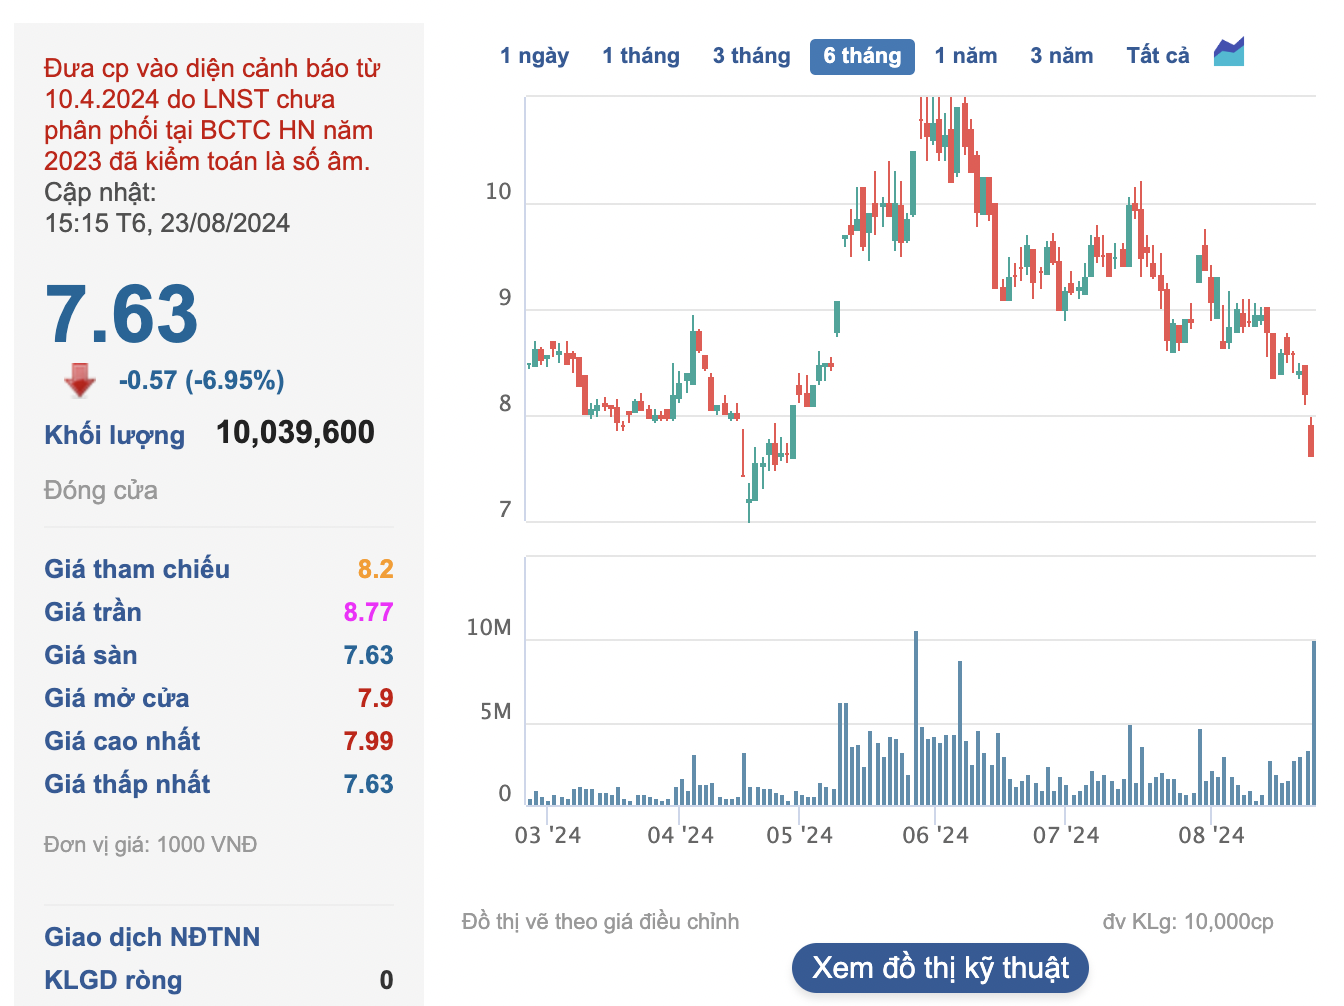Click the 'Giá trần' label
Viewport: 1344px width, 1006px height.
pyautogui.click(x=93, y=612)
